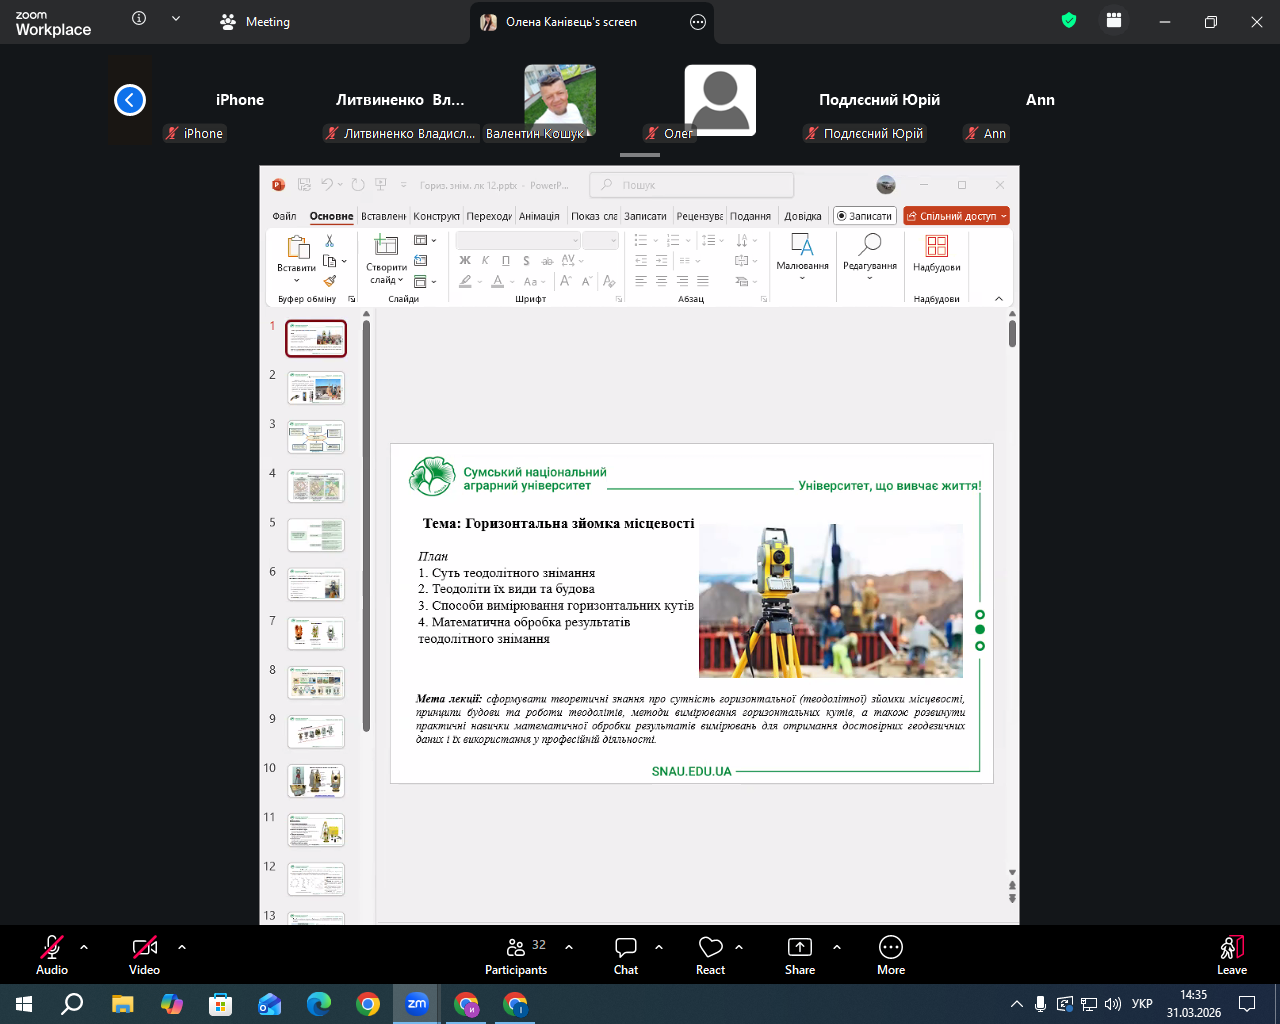Switch to the Meeting tab
Screen dimensions: 1280x1024
pos(256,22)
